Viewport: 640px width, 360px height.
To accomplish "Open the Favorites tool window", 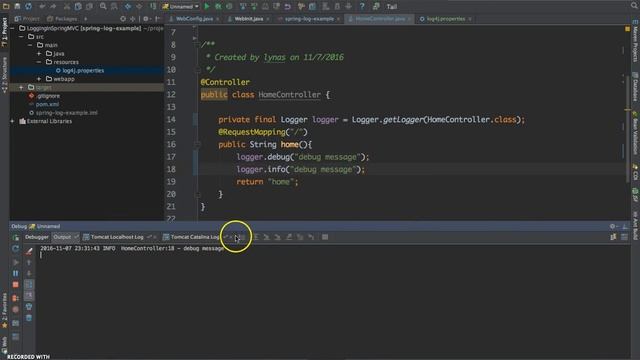I will (x=4, y=311).
